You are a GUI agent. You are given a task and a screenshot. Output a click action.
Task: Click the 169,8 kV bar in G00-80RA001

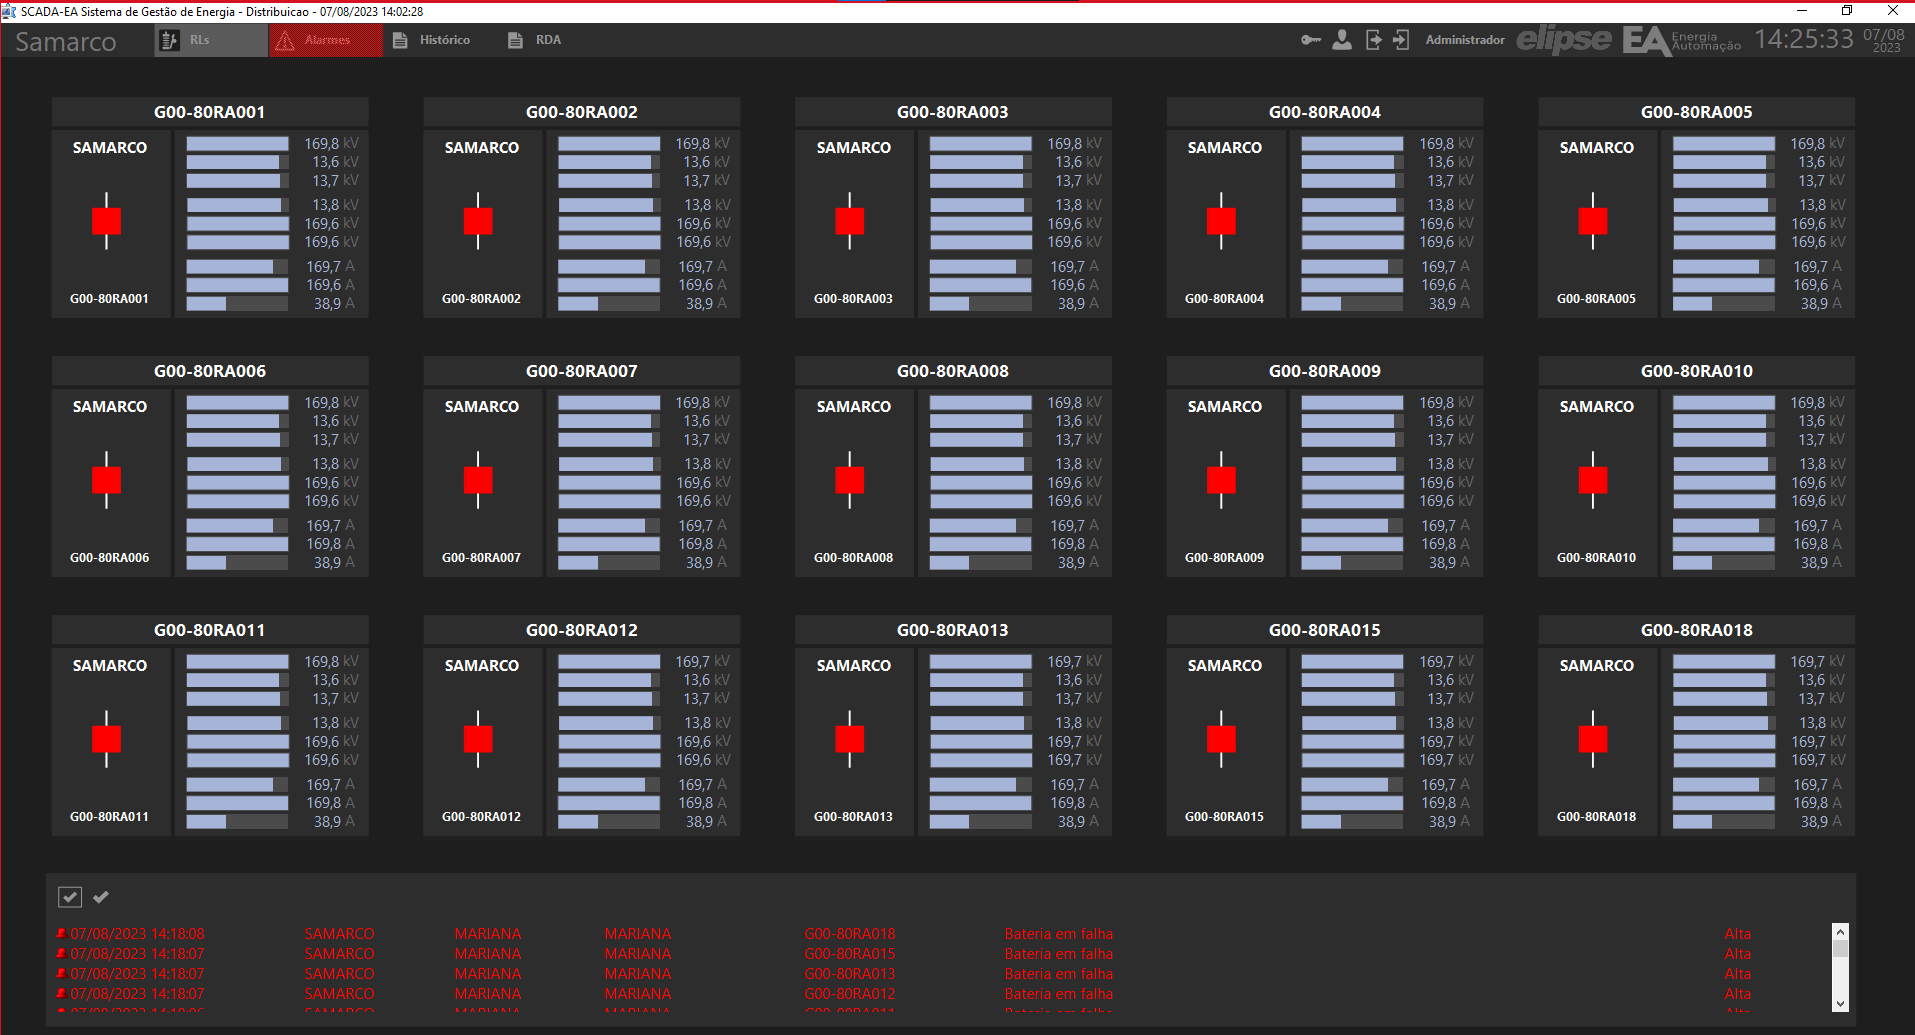click(x=237, y=144)
